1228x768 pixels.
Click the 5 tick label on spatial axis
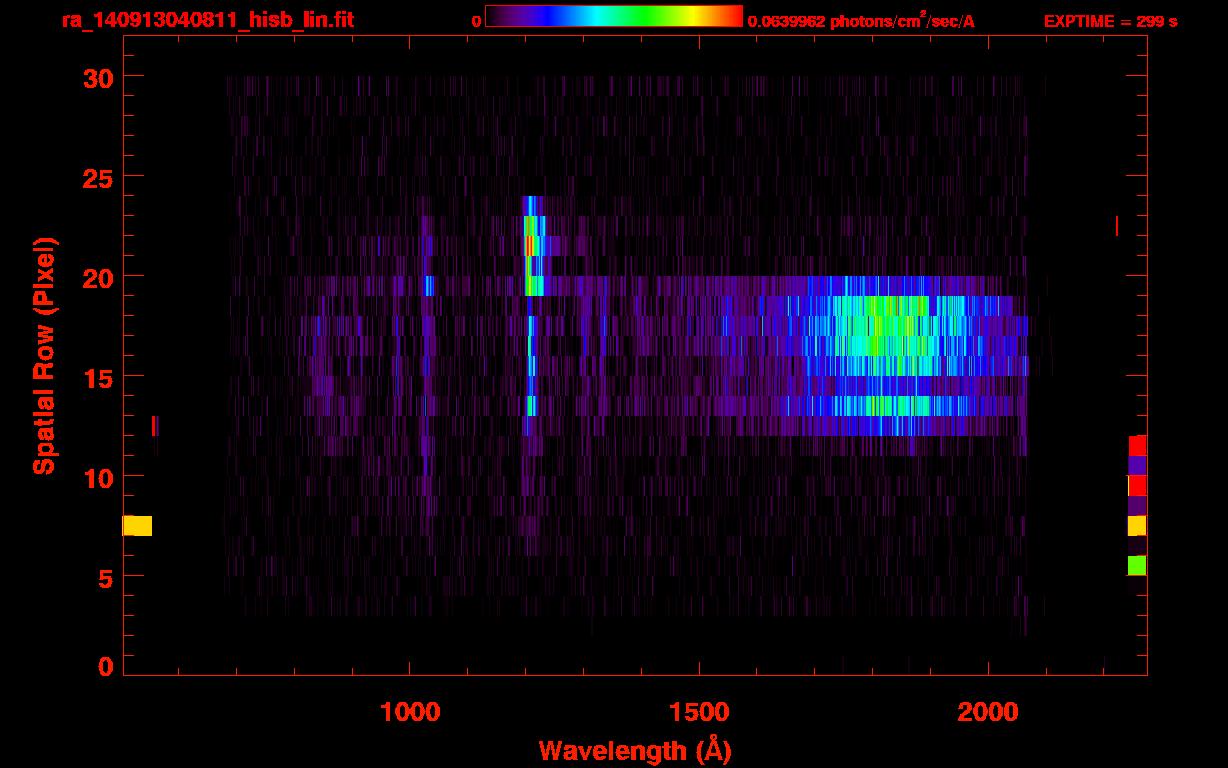(x=106, y=577)
